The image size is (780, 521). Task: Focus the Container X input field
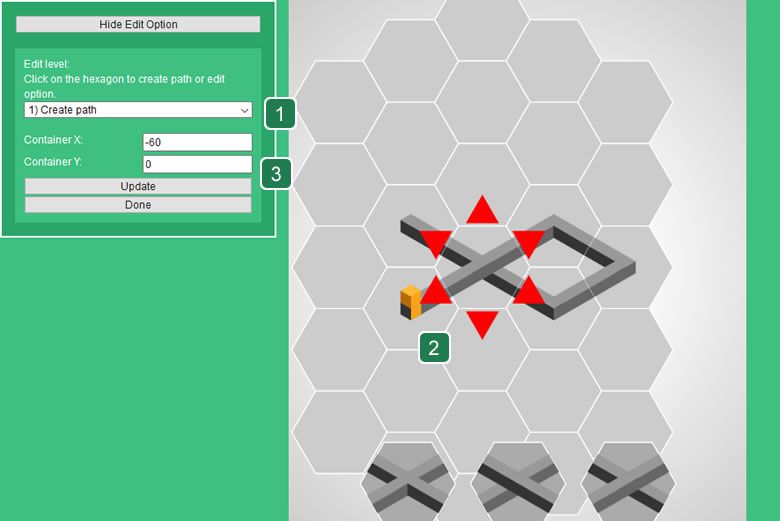coord(197,142)
